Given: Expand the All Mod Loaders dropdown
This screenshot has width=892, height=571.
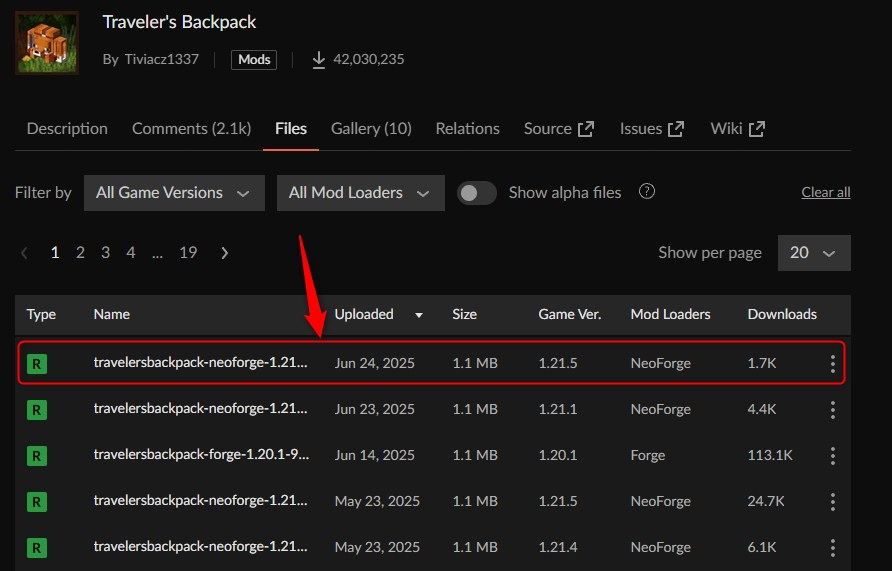Looking at the screenshot, I should point(361,193).
